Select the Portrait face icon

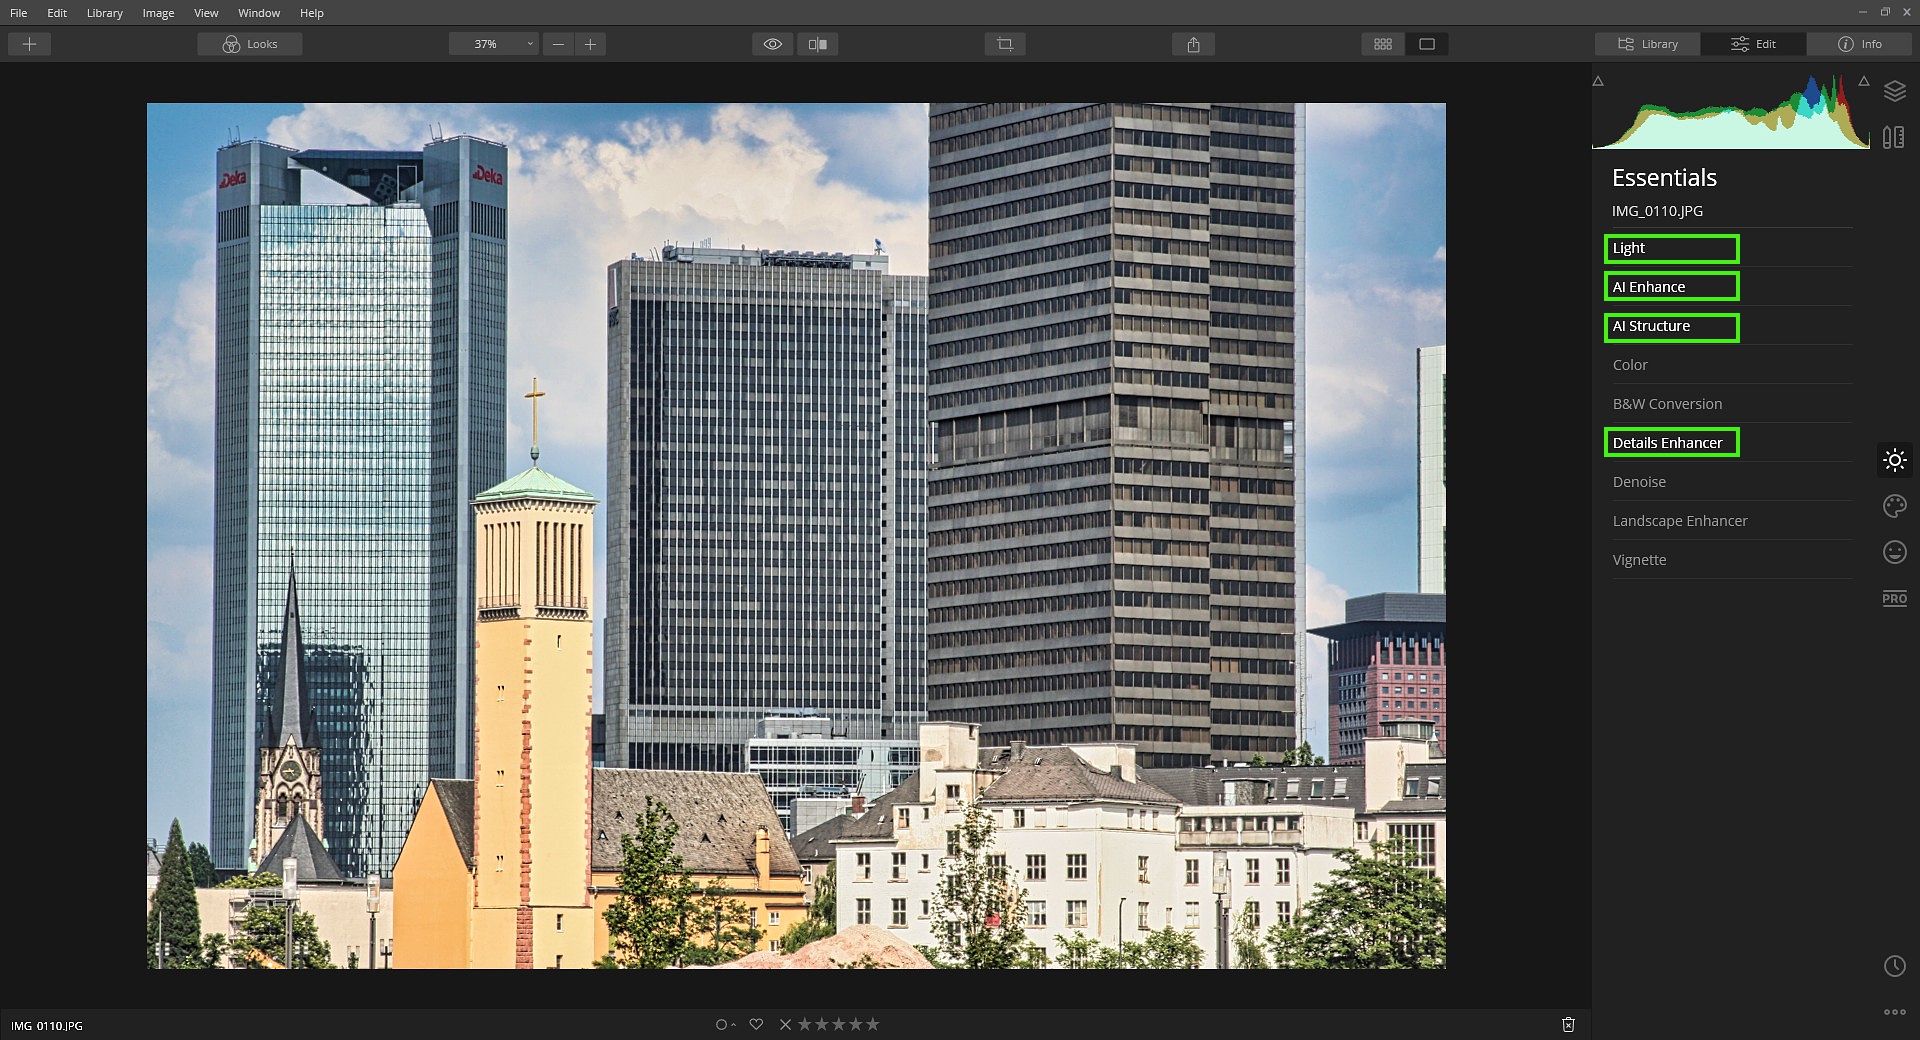(1894, 552)
